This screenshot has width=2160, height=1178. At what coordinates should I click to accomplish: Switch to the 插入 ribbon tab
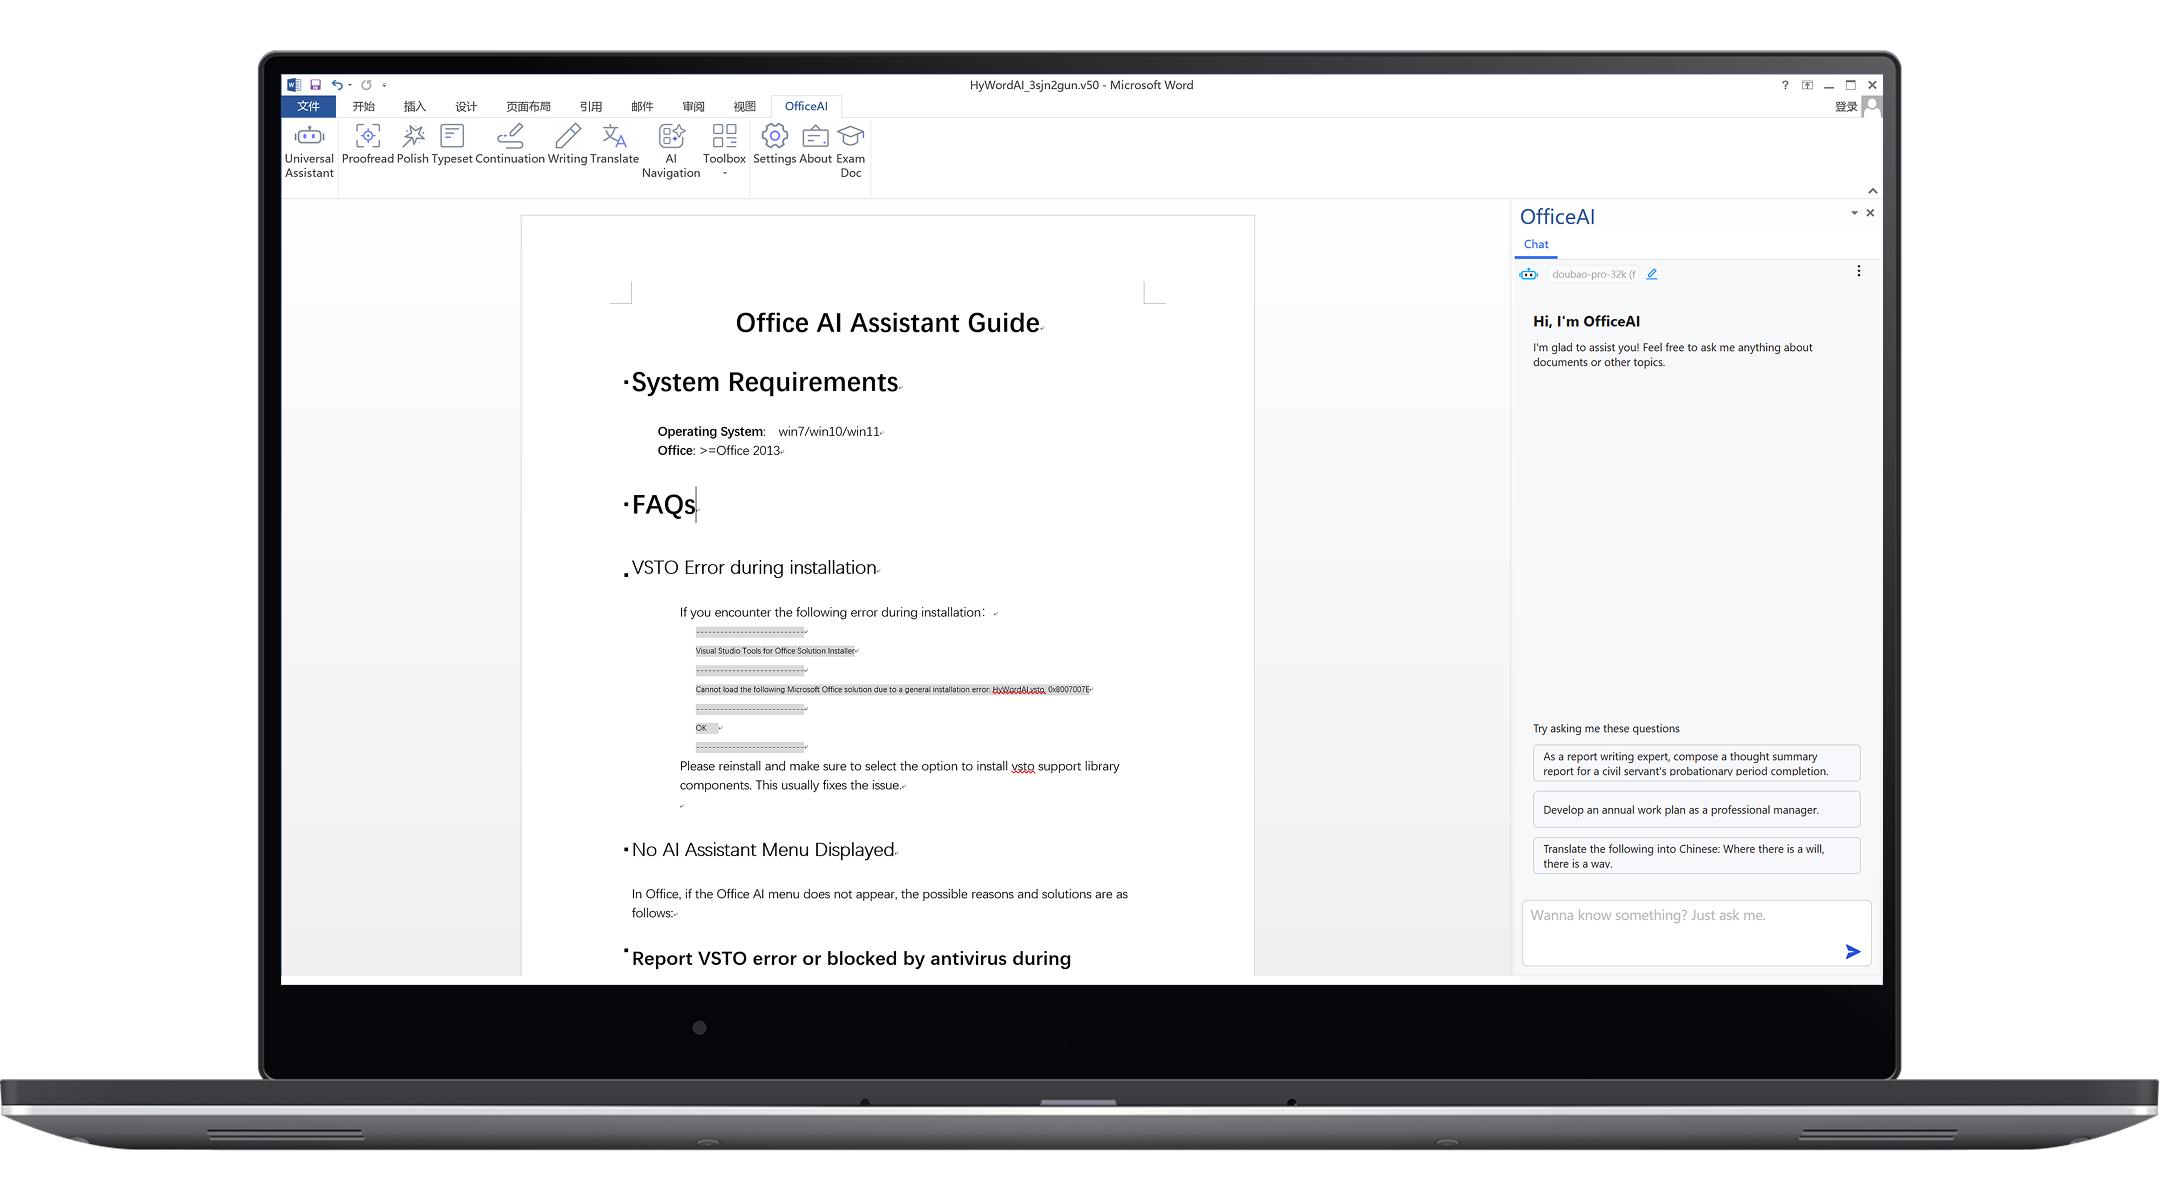[414, 106]
